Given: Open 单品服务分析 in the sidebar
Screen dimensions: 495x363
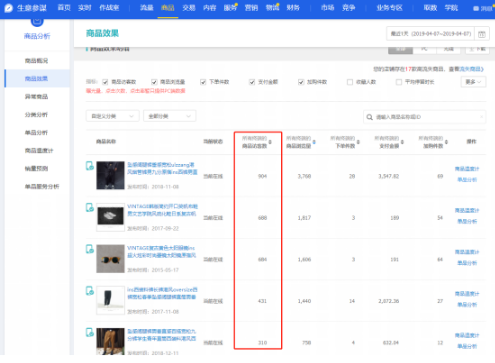Looking at the screenshot, I should [x=42, y=187].
